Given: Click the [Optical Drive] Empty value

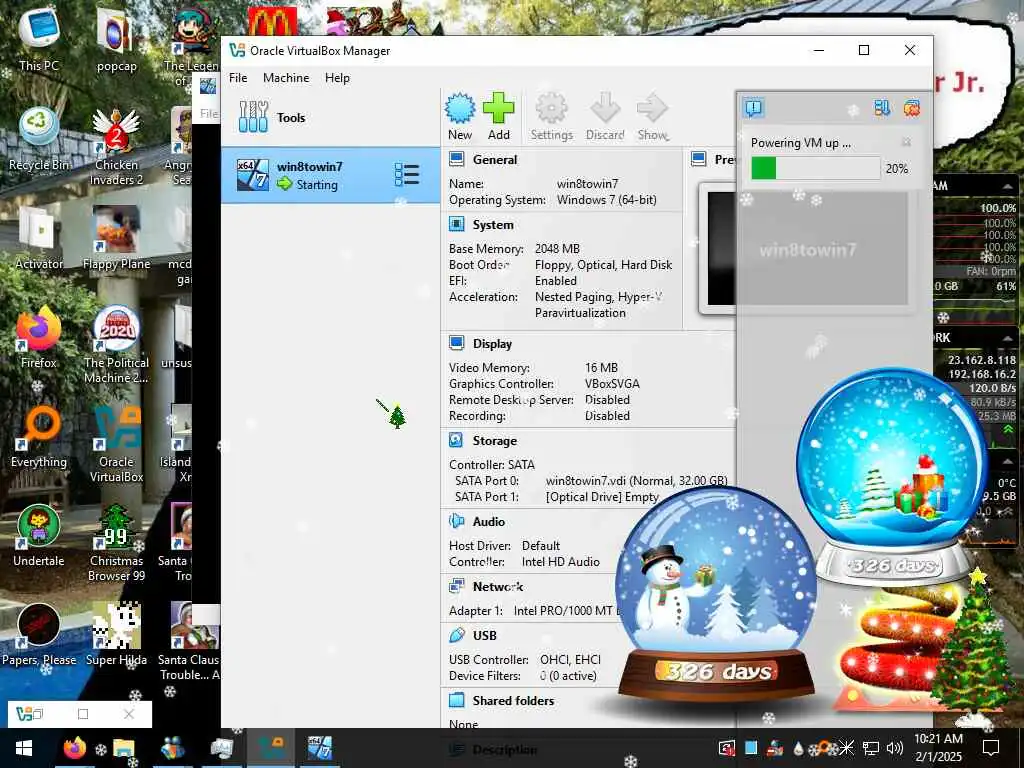Looking at the screenshot, I should tap(602, 497).
